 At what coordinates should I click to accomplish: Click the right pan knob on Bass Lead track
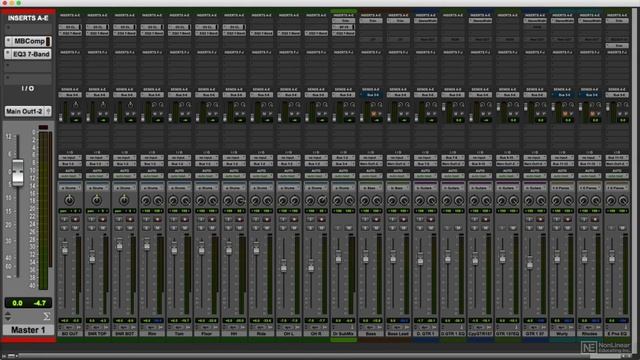point(404,200)
